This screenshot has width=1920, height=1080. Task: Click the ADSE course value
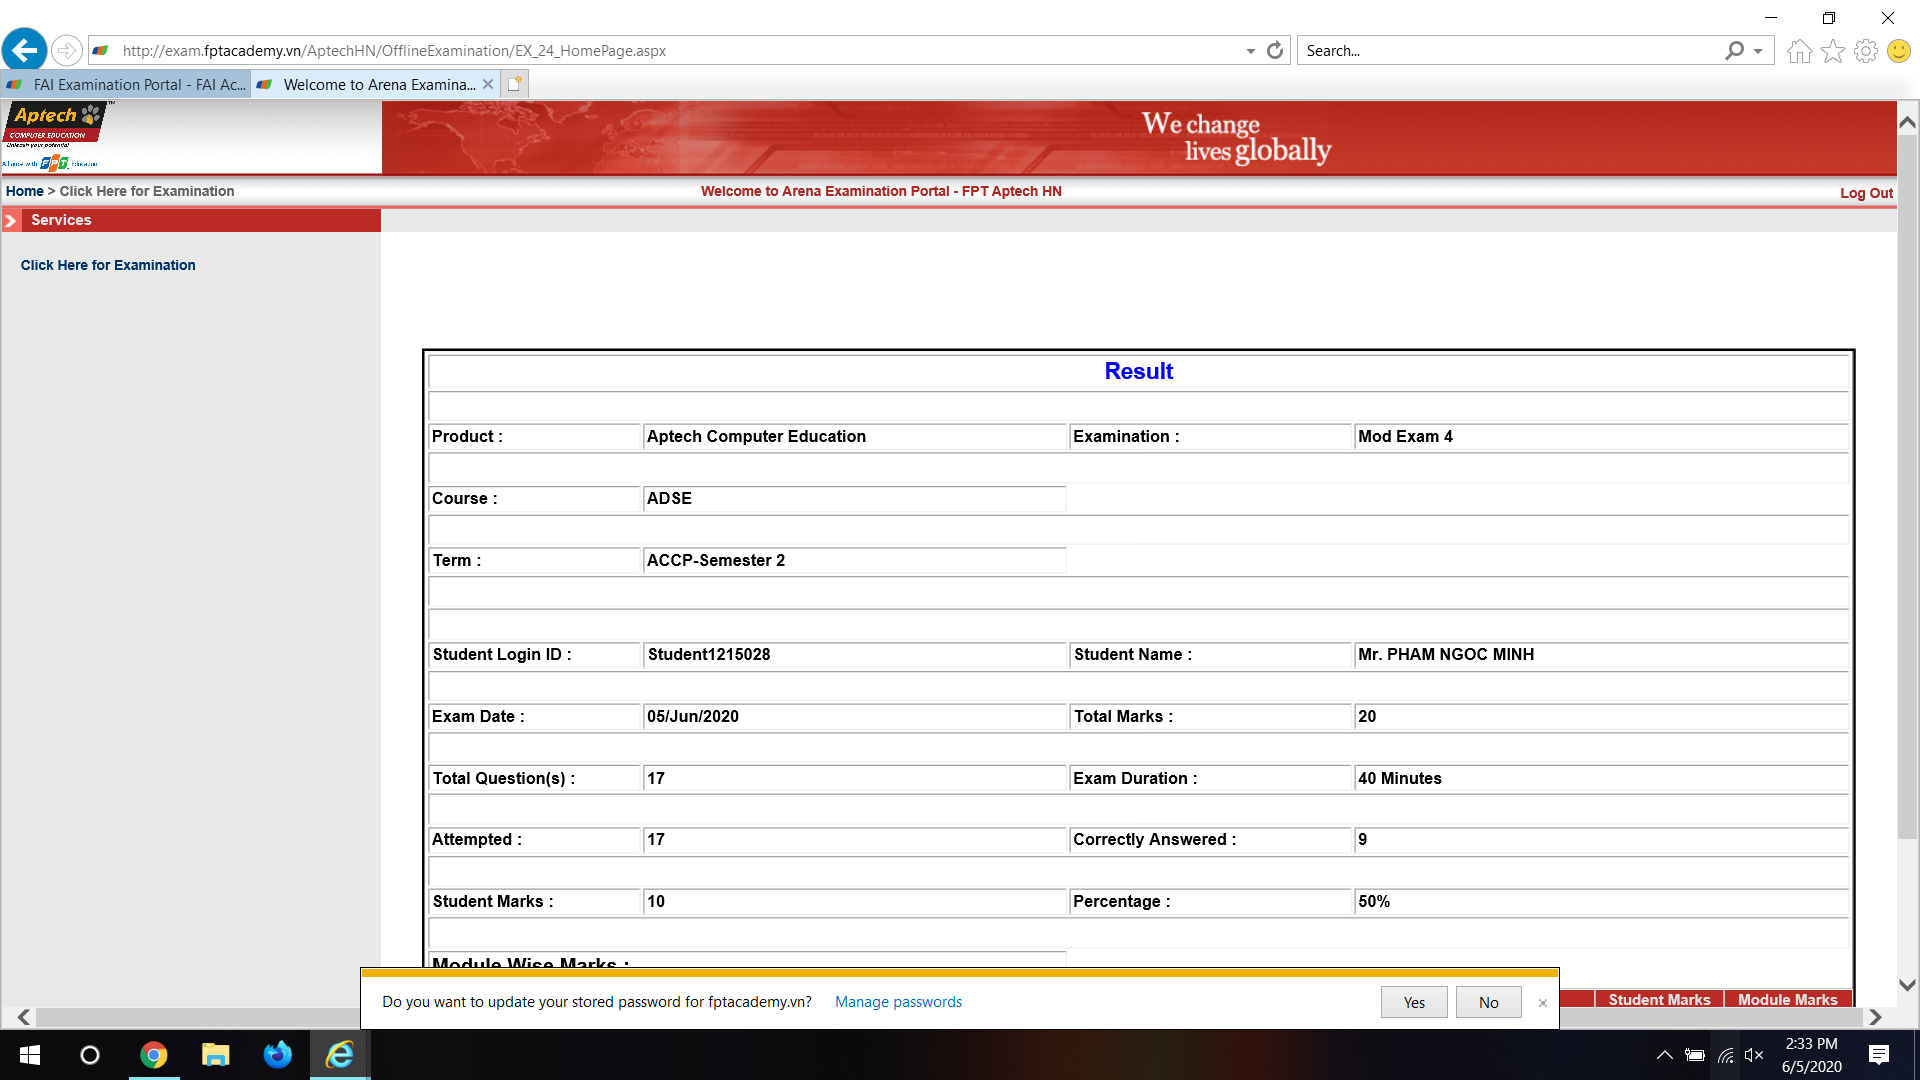[669, 498]
